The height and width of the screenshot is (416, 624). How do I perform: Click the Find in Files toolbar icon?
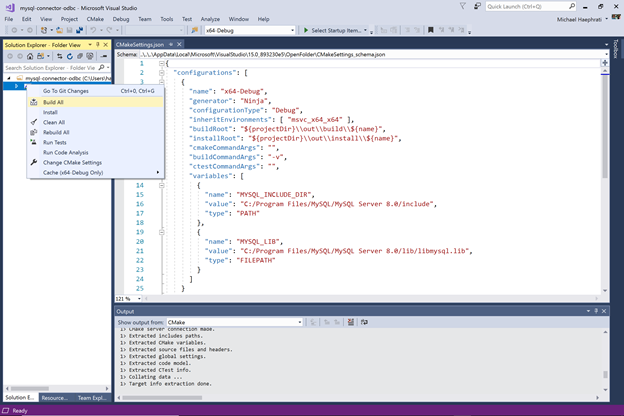coord(195,30)
